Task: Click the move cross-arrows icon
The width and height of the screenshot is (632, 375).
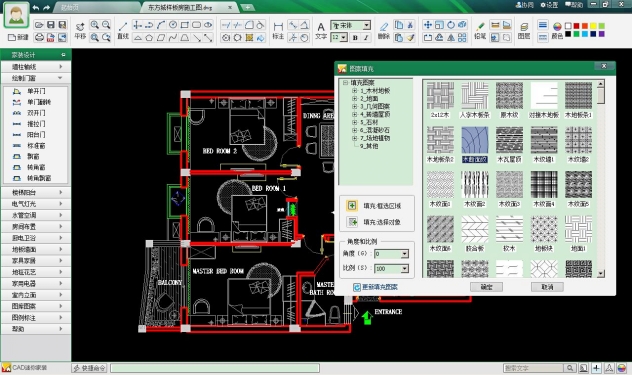Action: 428,25
